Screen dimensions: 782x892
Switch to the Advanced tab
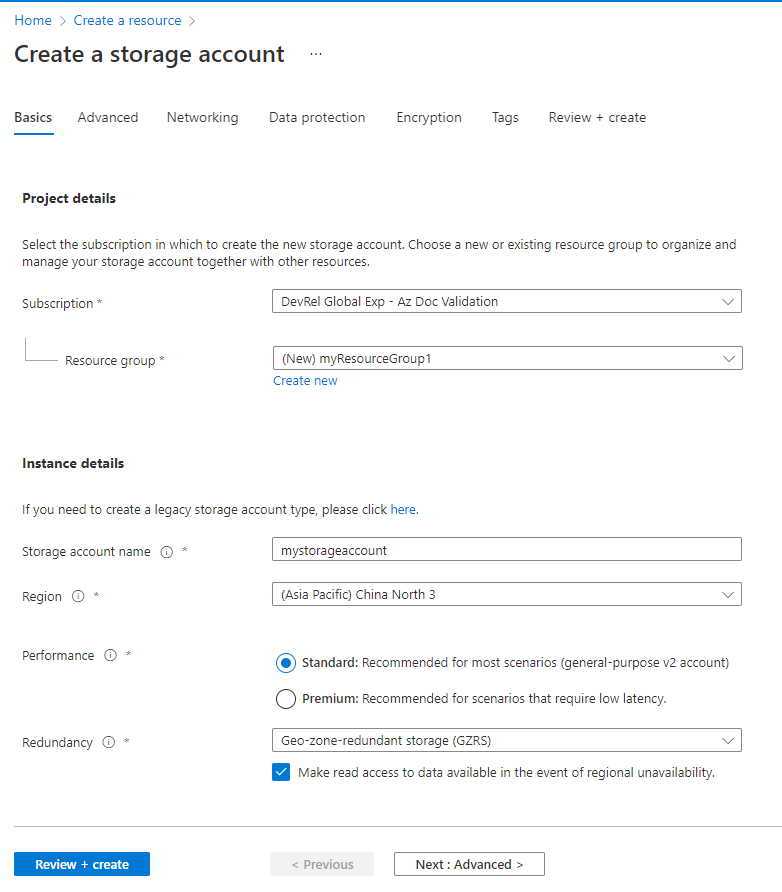click(x=108, y=117)
